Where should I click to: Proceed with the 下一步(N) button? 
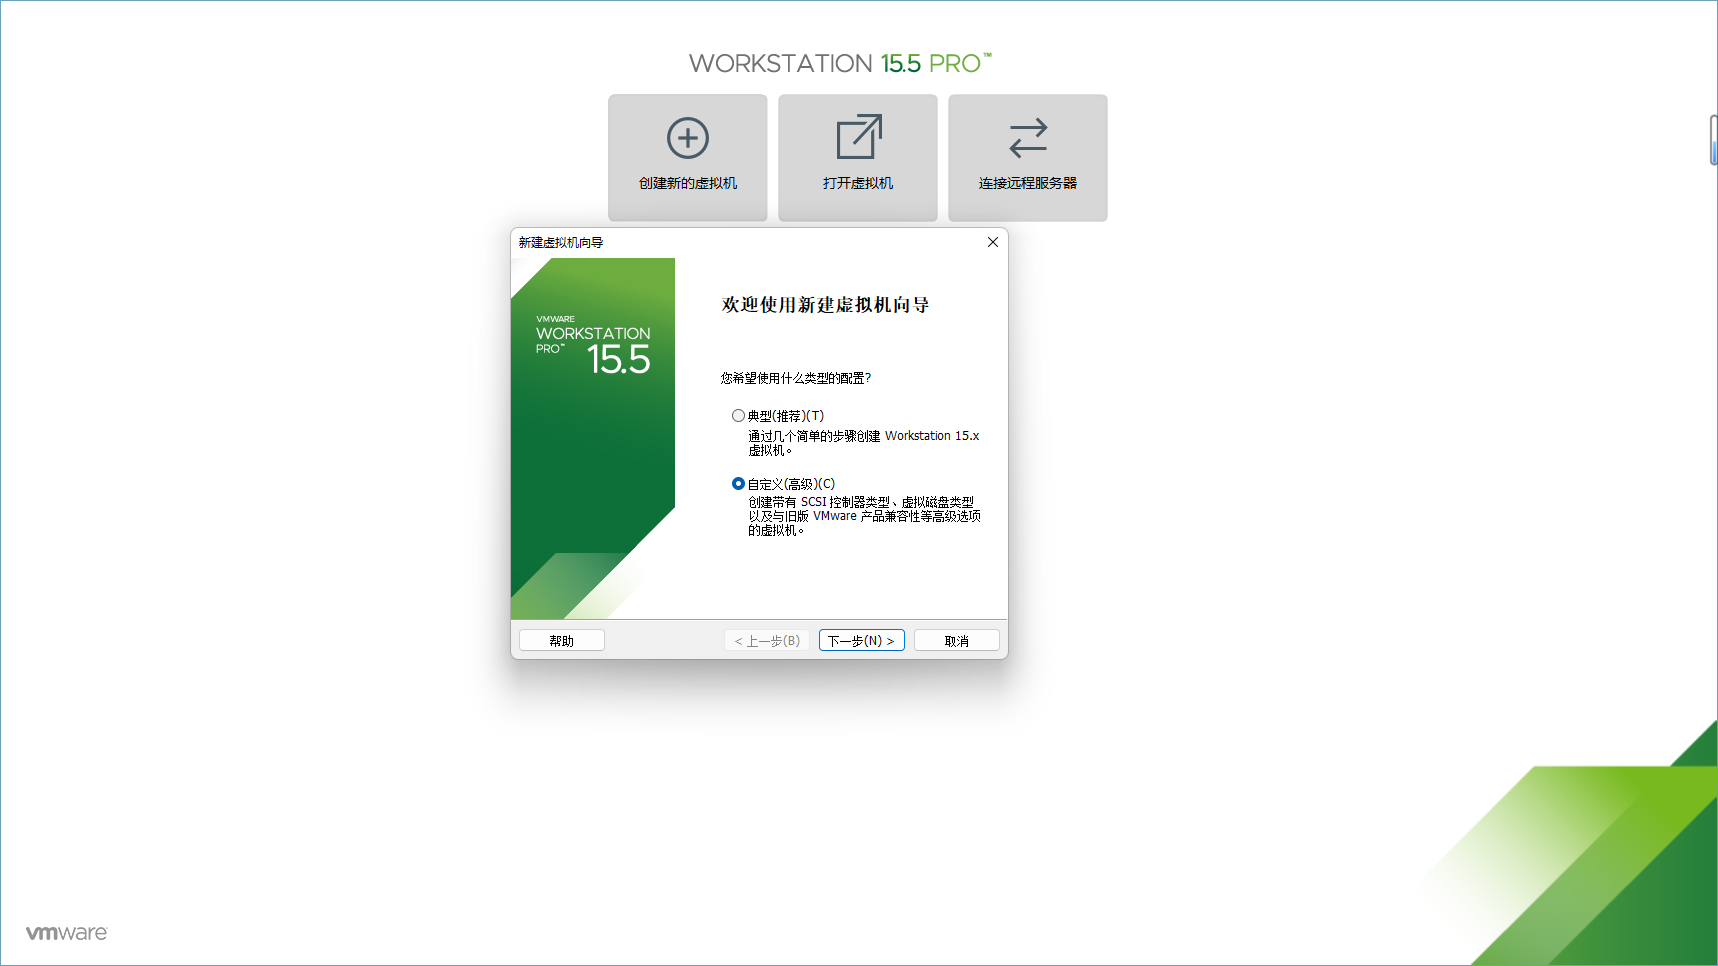862,640
